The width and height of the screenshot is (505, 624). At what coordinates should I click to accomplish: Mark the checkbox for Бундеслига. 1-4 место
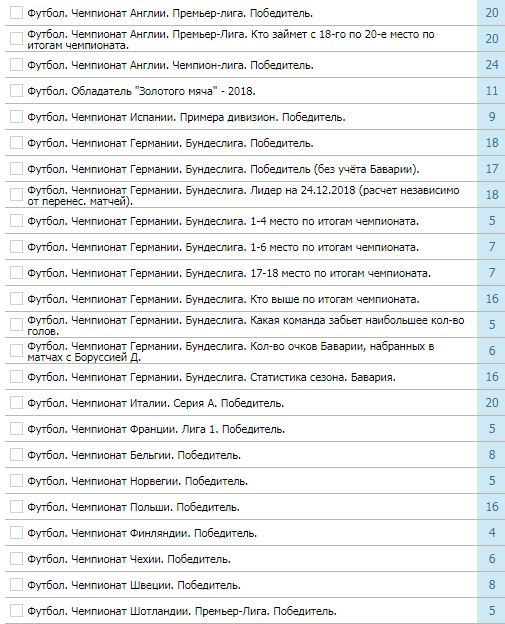pyautogui.click(x=16, y=220)
